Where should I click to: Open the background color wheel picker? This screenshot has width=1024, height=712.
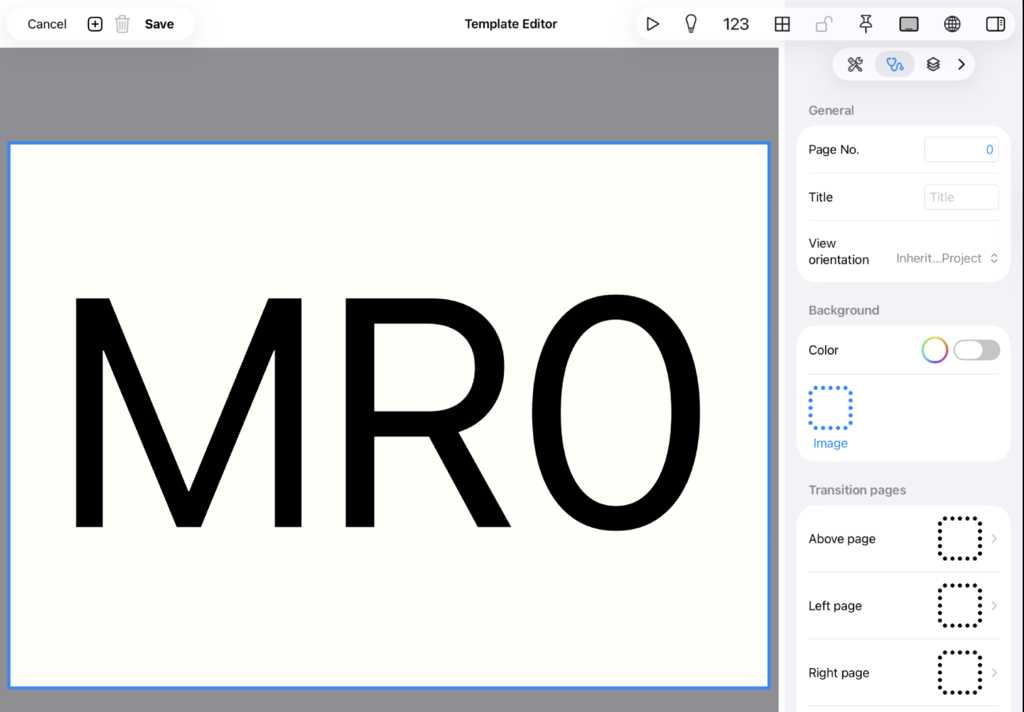[x=935, y=350]
